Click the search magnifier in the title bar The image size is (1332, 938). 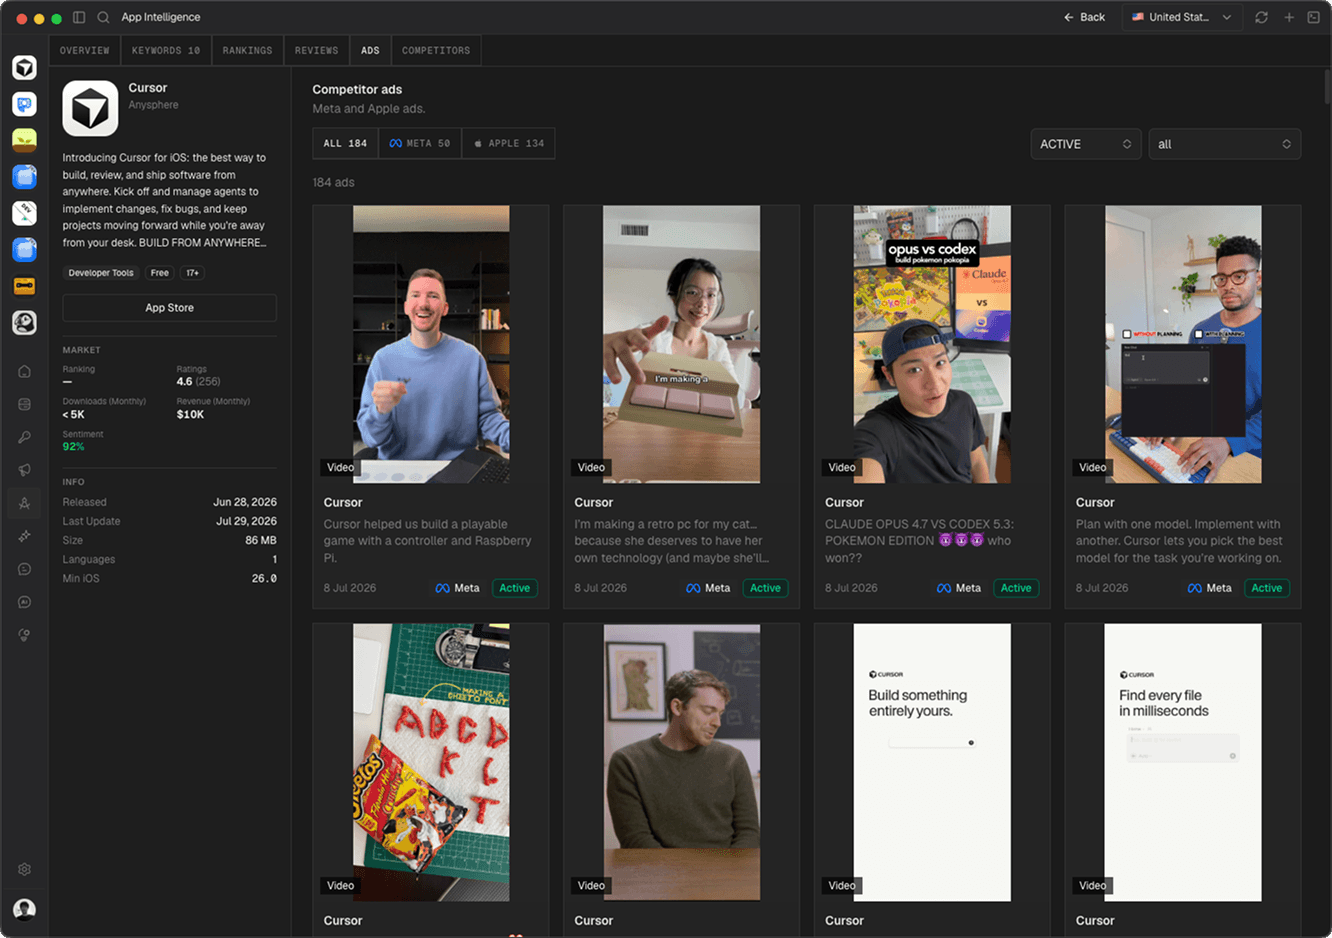click(103, 17)
